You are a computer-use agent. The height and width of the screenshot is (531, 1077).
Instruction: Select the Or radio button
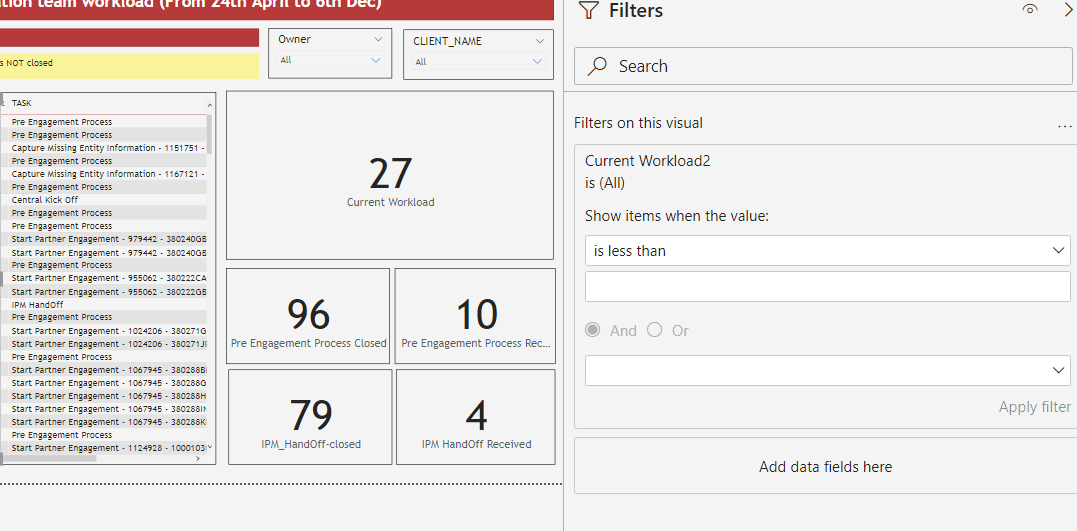pyautogui.click(x=655, y=330)
